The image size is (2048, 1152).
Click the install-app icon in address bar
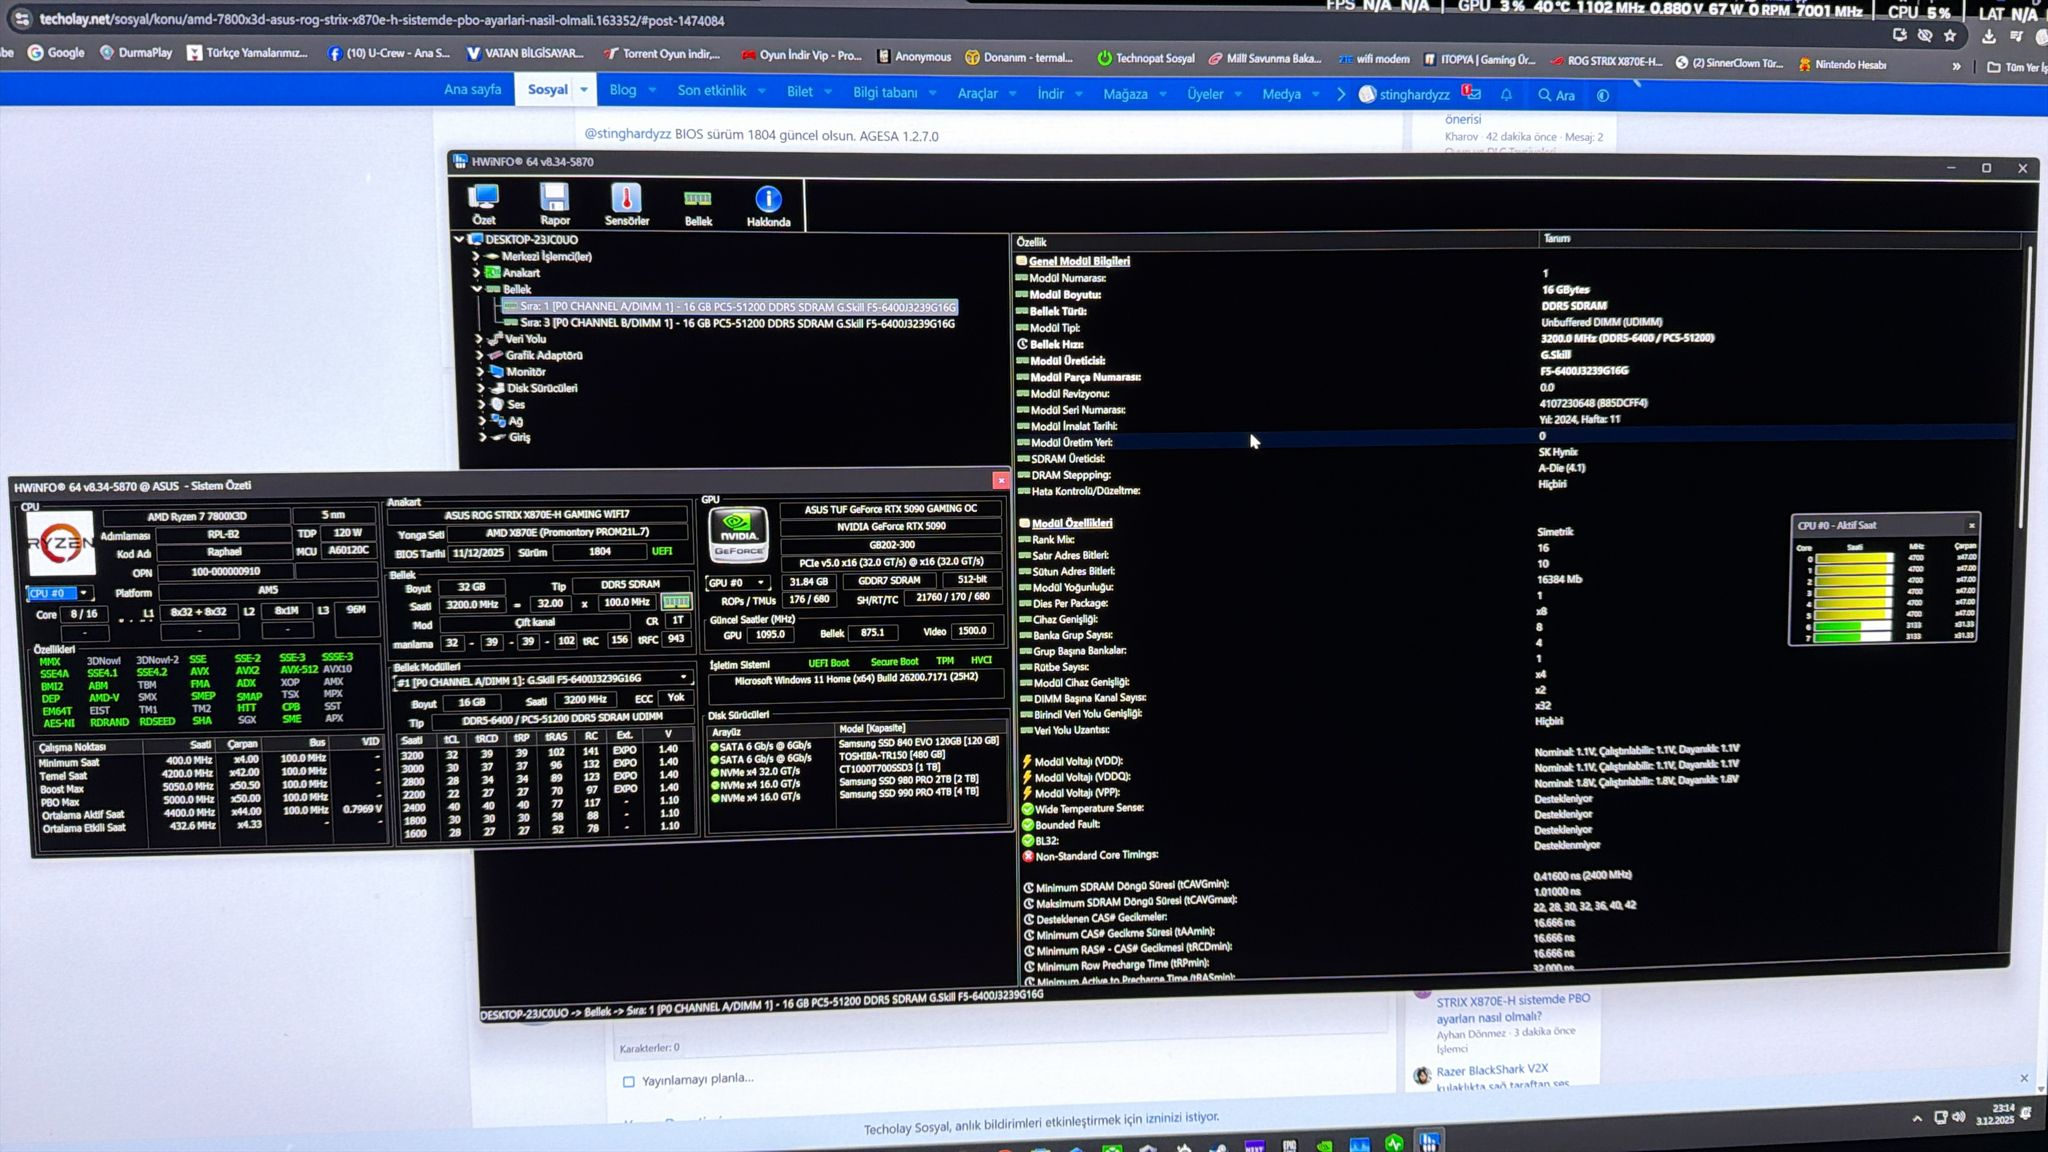1900,35
